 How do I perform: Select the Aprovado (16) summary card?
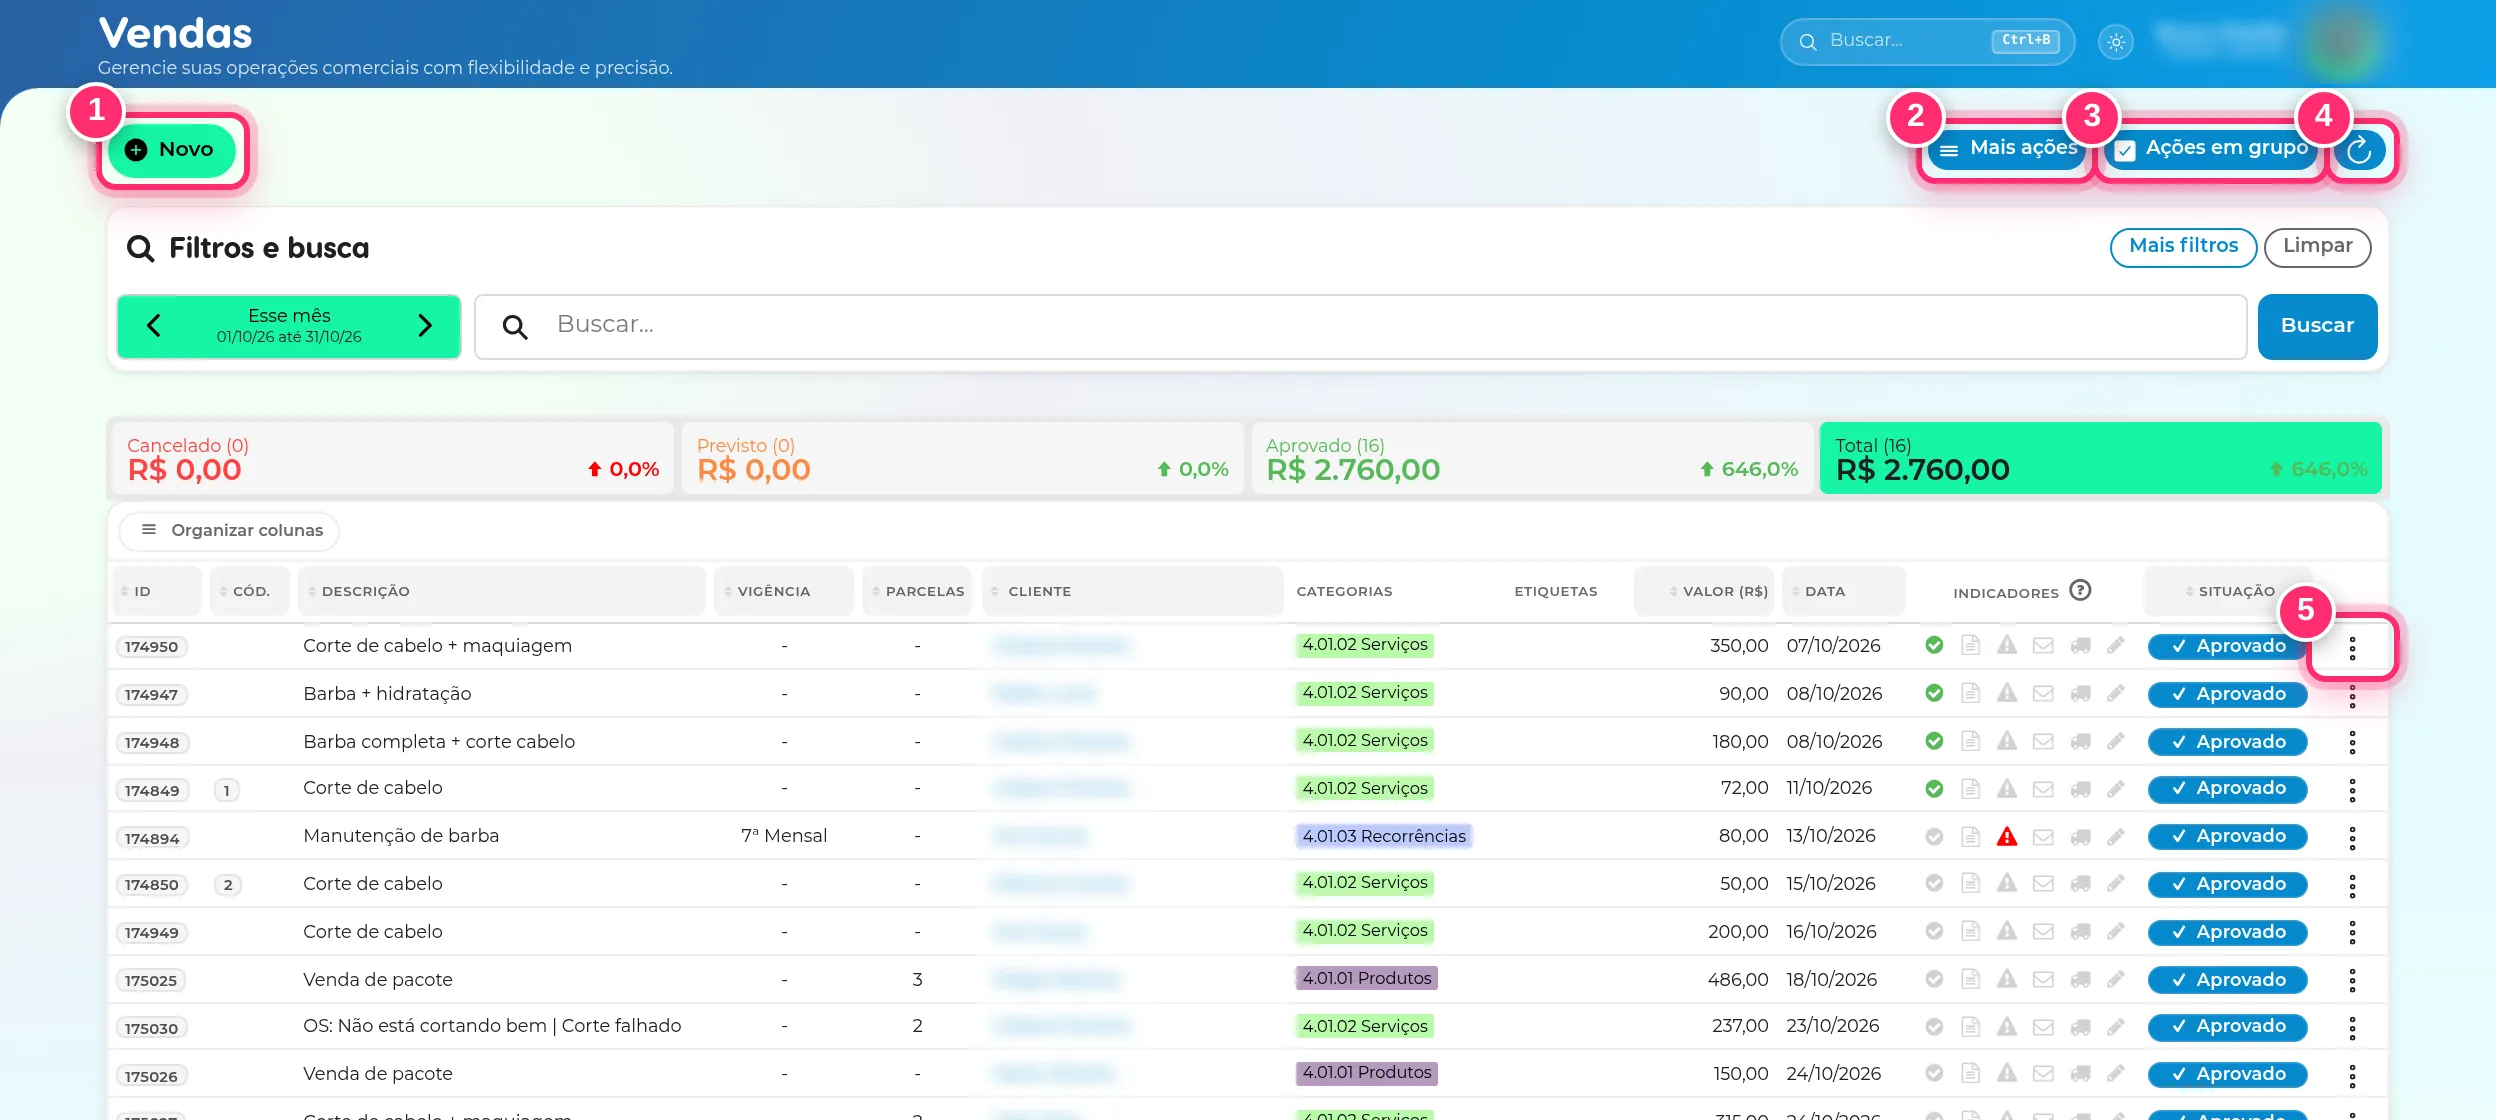point(1531,458)
